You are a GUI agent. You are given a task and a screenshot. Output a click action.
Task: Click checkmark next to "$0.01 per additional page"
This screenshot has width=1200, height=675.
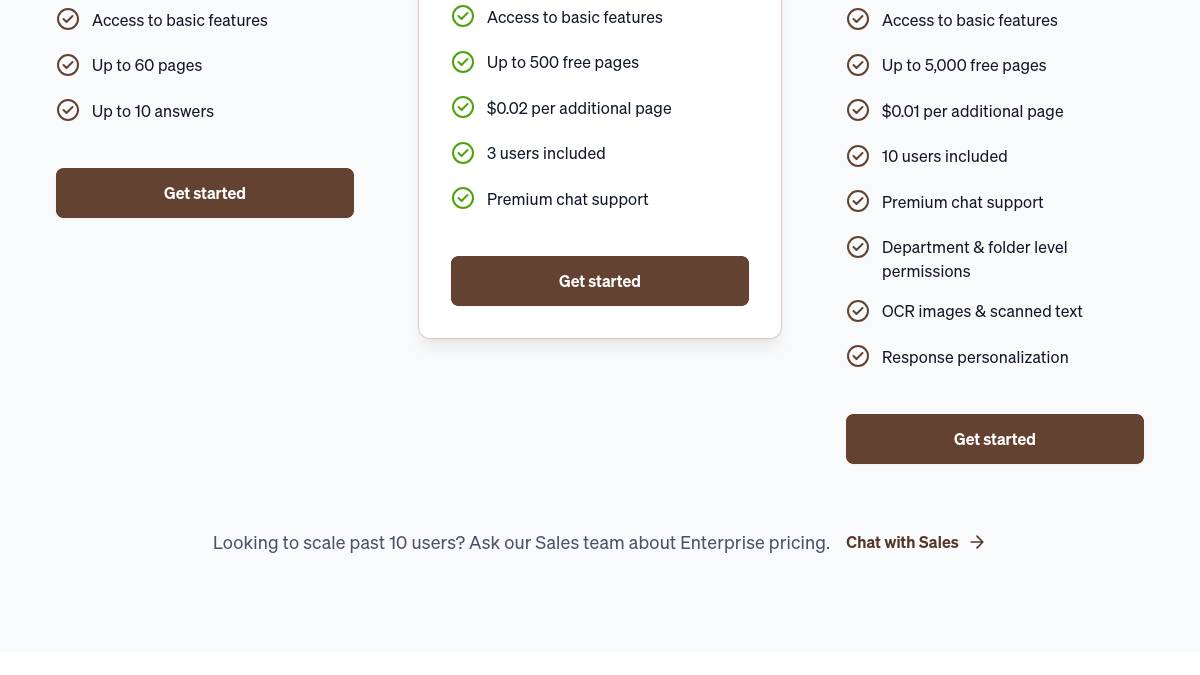[x=858, y=110]
